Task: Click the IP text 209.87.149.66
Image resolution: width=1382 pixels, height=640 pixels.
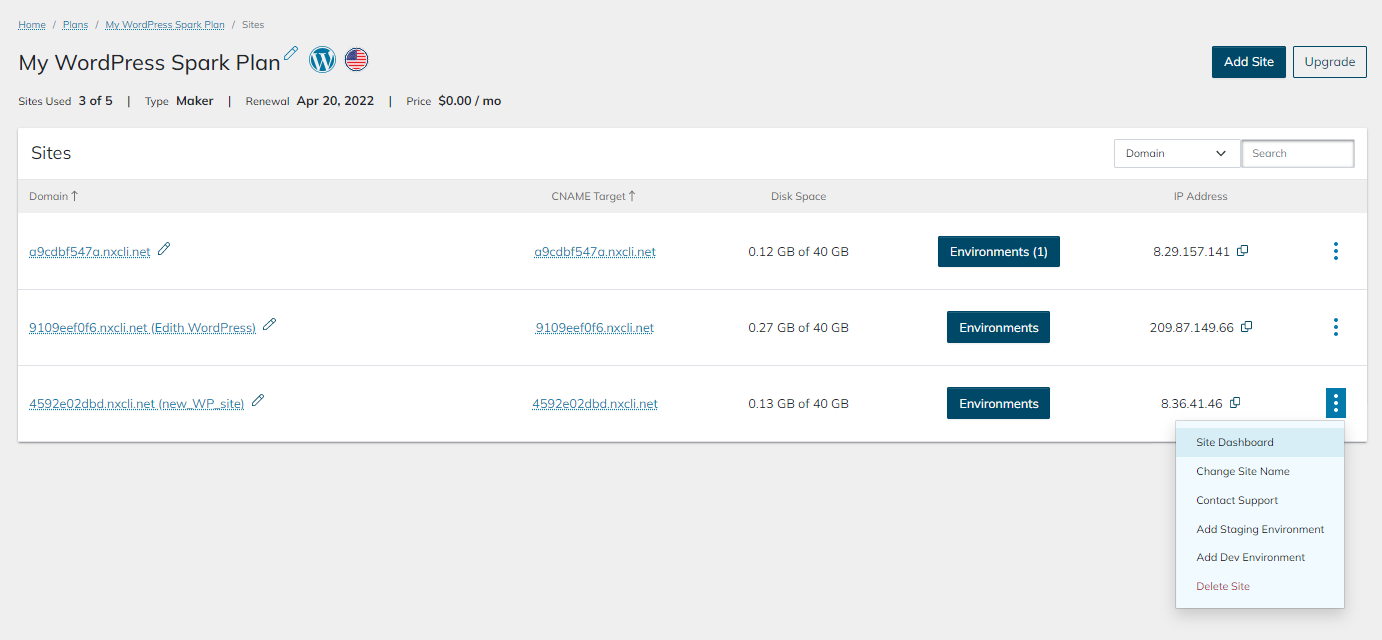Action: click(x=1192, y=328)
